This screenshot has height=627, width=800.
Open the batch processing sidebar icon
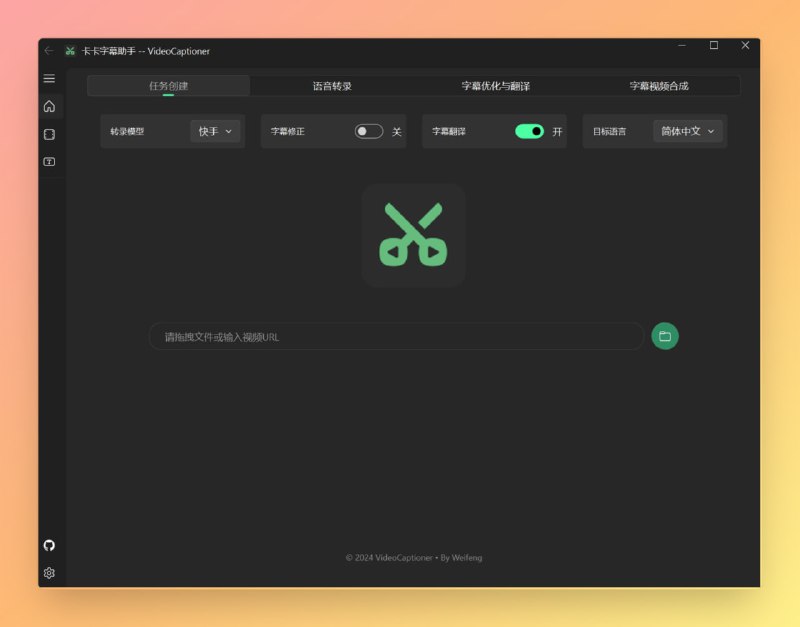coord(49,134)
